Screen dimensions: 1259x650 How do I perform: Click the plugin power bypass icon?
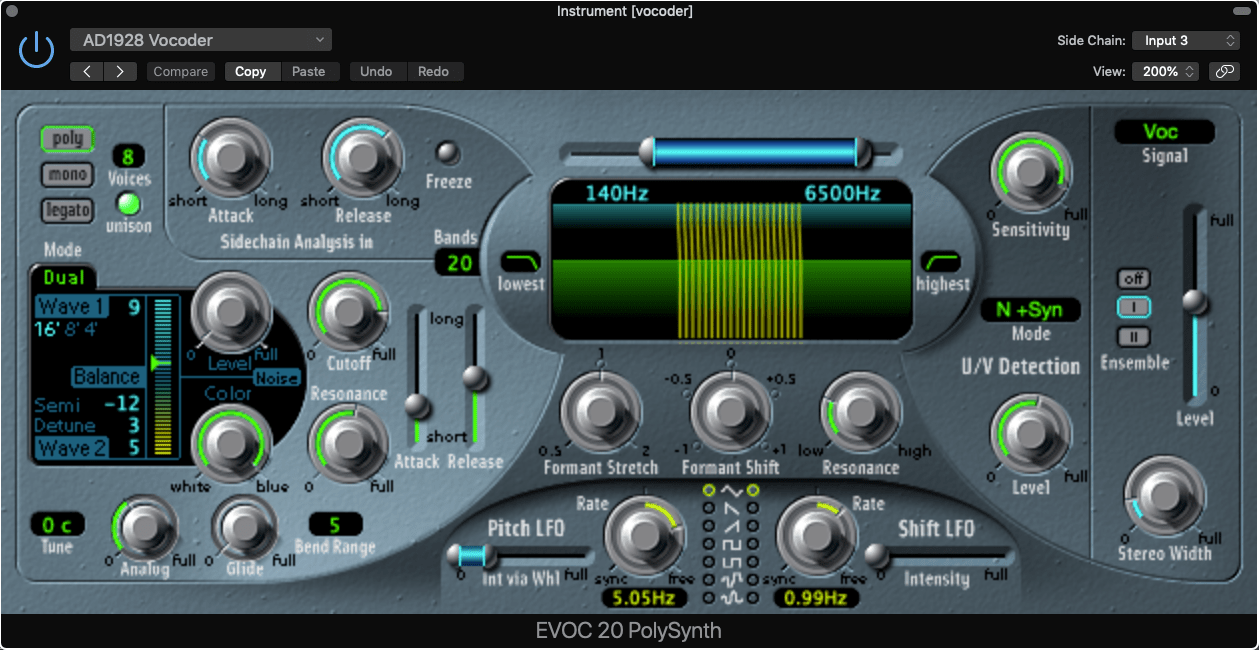click(x=35, y=48)
